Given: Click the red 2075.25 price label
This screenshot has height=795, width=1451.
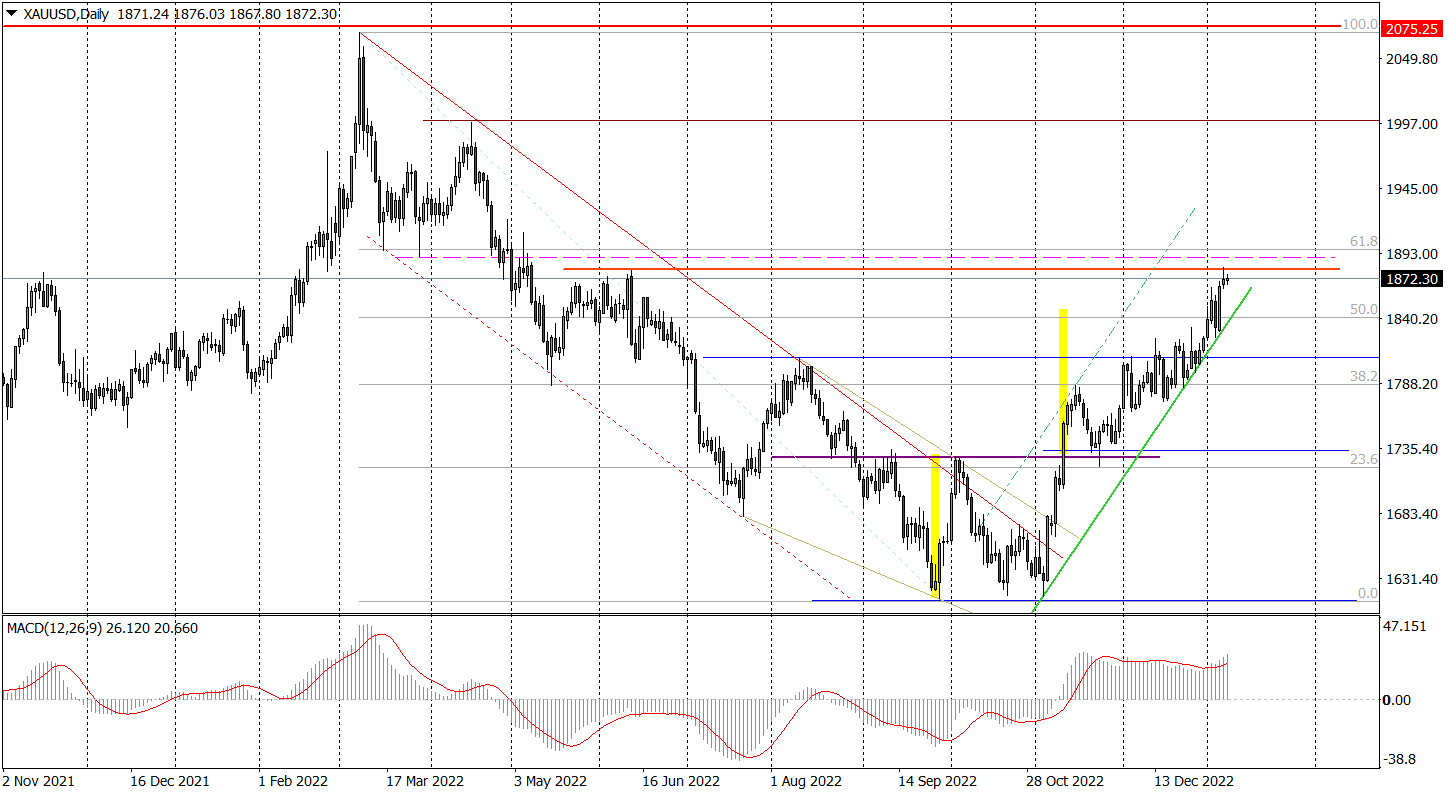Looking at the screenshot, I should coord(1411,30).
